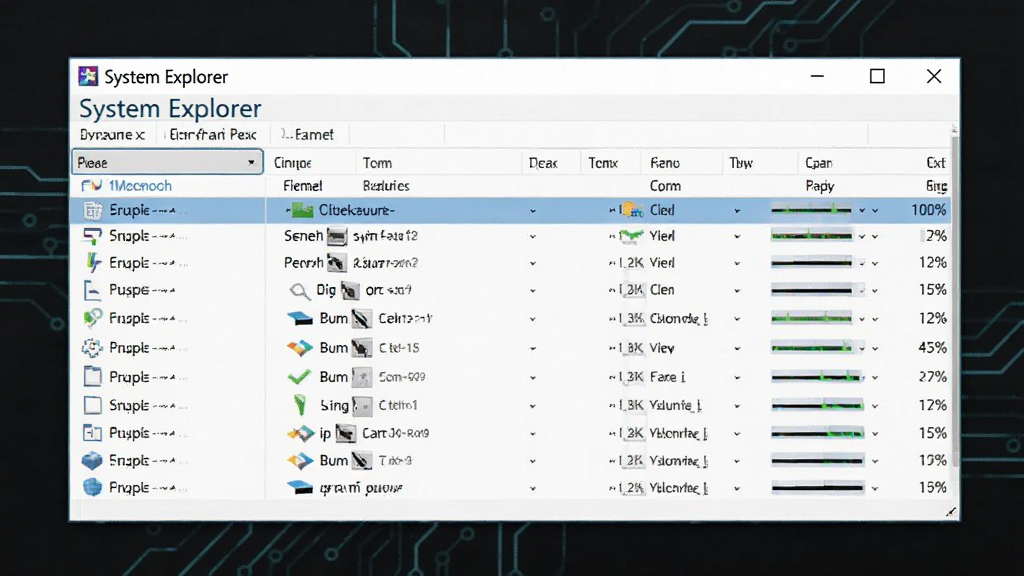Sort by the Cinqoe column header
The height and width of the screenshot is (576, 1024).
(x=293, y=163)
